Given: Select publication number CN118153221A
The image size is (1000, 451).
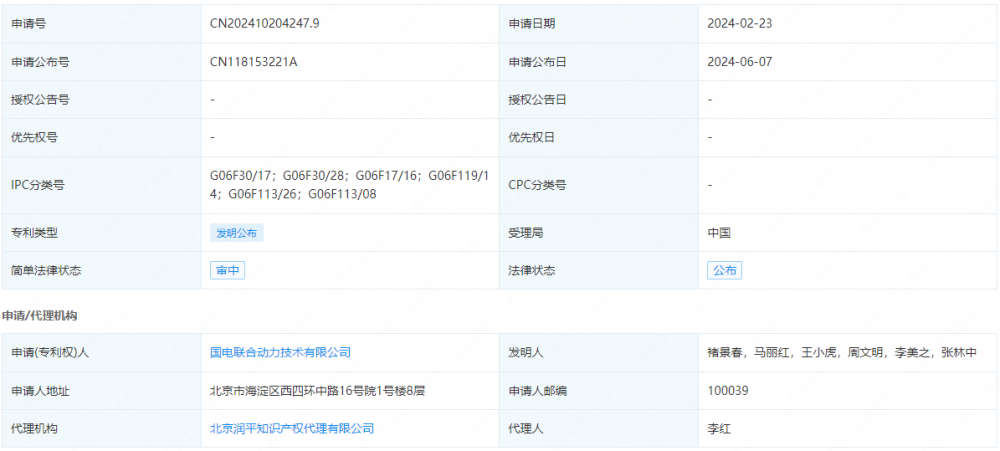Looking at the screenshot, I should tap(254, 62).
